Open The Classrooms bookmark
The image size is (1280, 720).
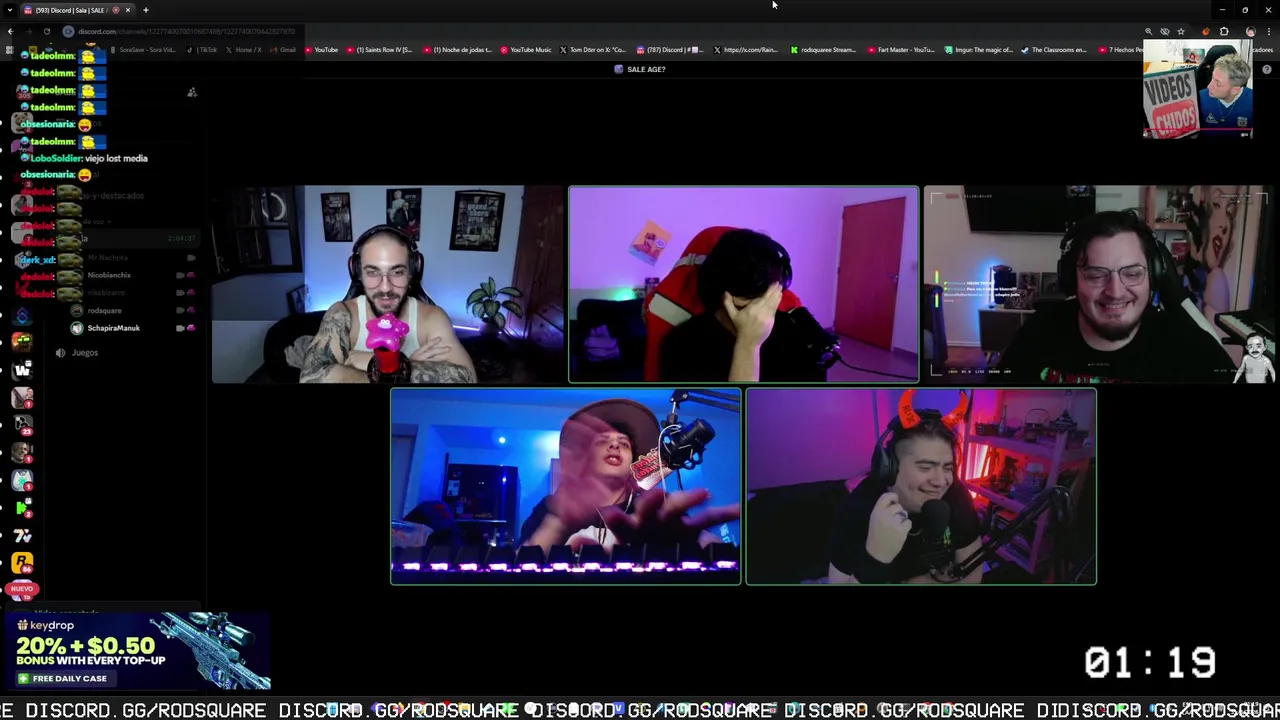[x=1054, y=50]
